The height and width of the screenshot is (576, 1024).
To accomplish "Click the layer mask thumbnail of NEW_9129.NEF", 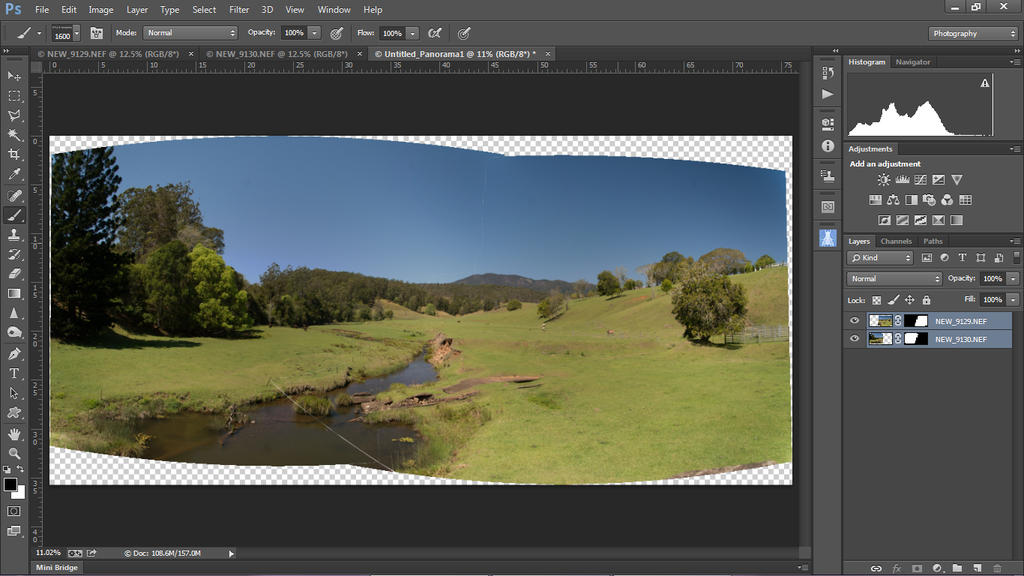I will (916, 321).
